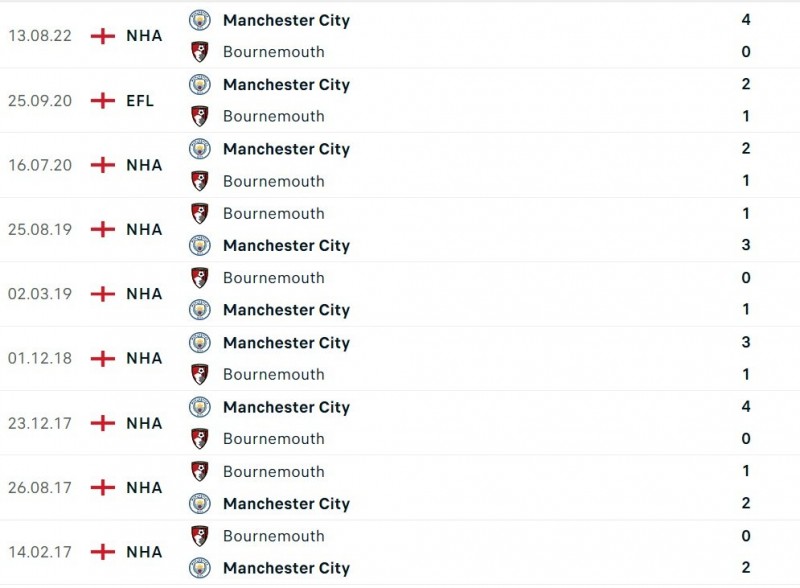Open Manchester City team in 25.09.20 match
Image resolution: width=800 pixels, height=588 pixels.
tap(286, 85)
